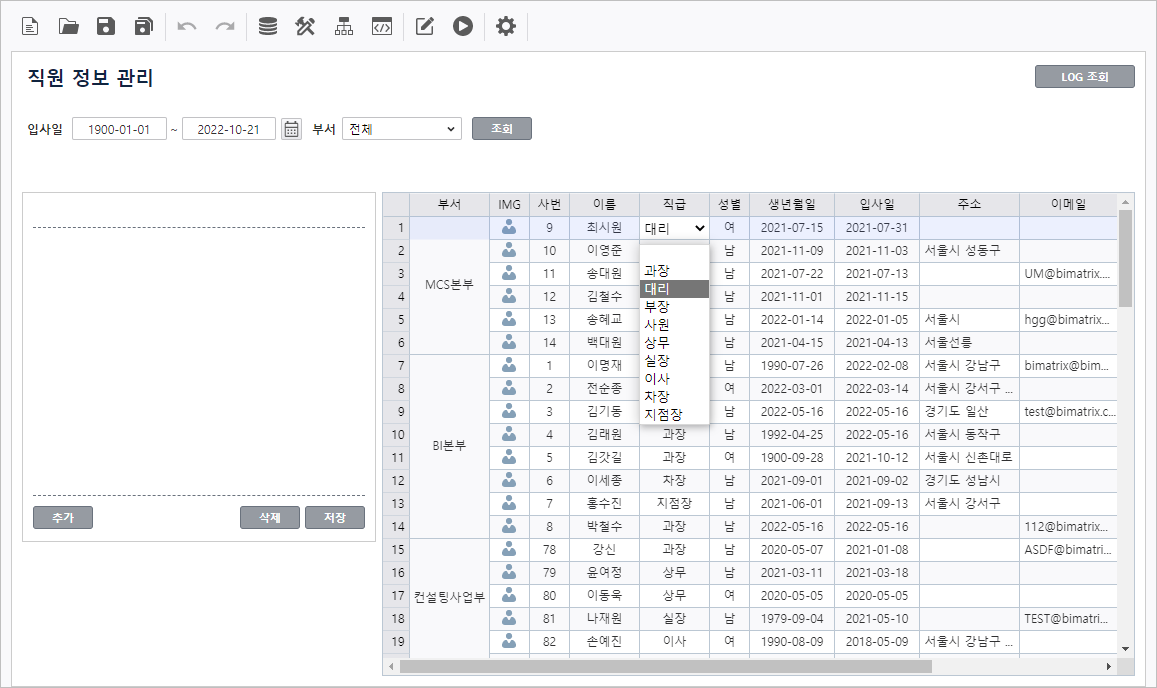Click the start date input field

point(119,129)
